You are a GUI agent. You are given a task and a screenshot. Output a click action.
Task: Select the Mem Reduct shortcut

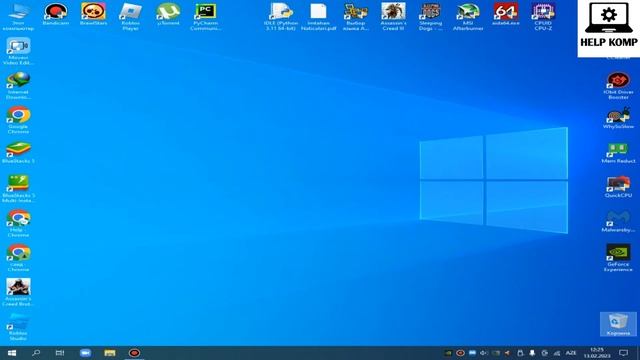pyautogui.click(x=618, y=153)
